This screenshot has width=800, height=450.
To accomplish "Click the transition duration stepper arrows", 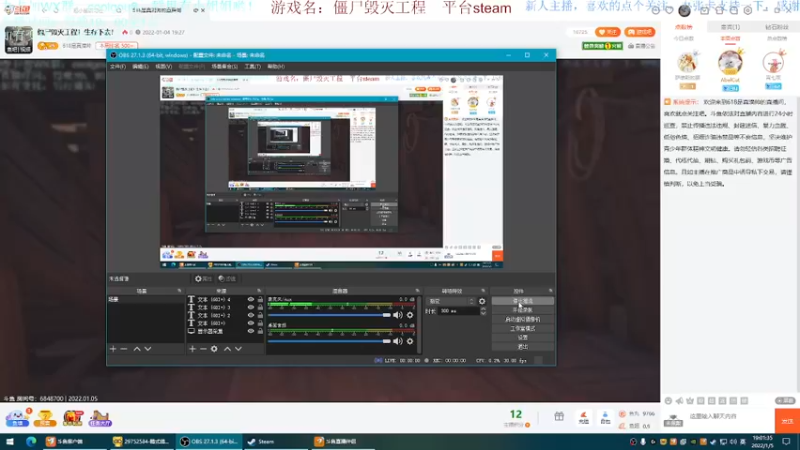I will (x=483, y=311).
